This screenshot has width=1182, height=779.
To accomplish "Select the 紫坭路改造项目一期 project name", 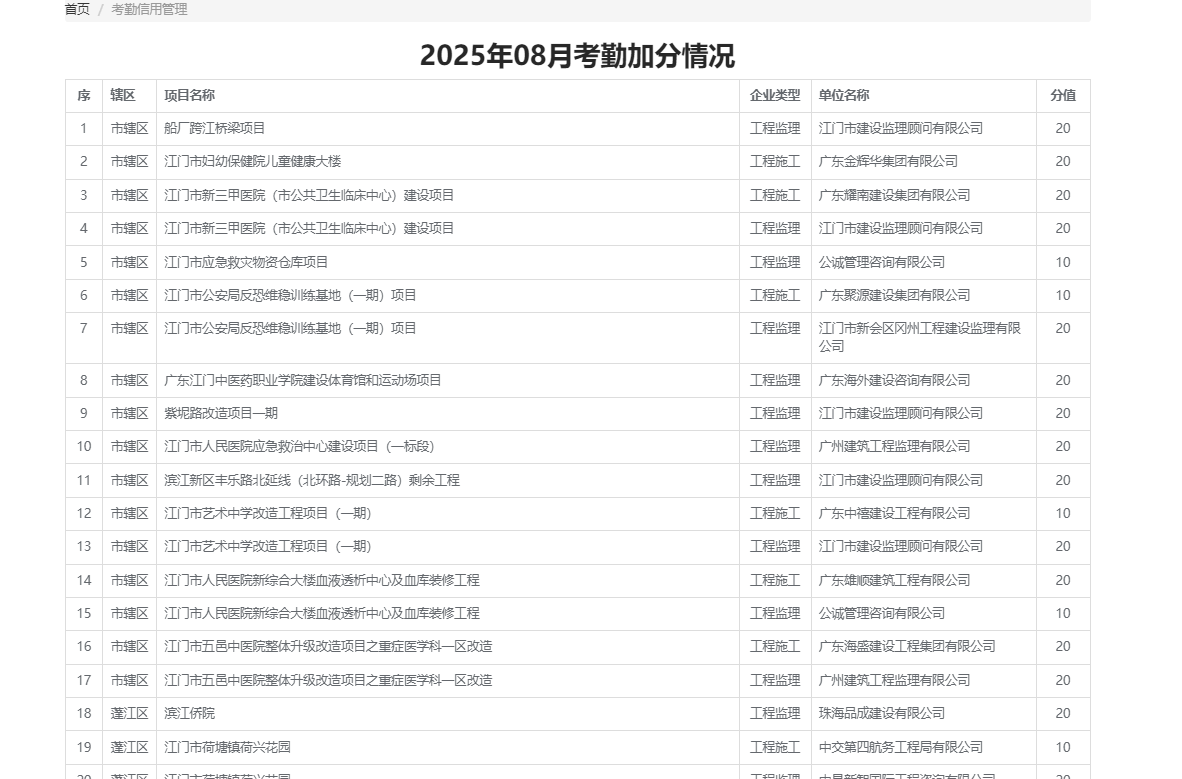I will 221,413.
